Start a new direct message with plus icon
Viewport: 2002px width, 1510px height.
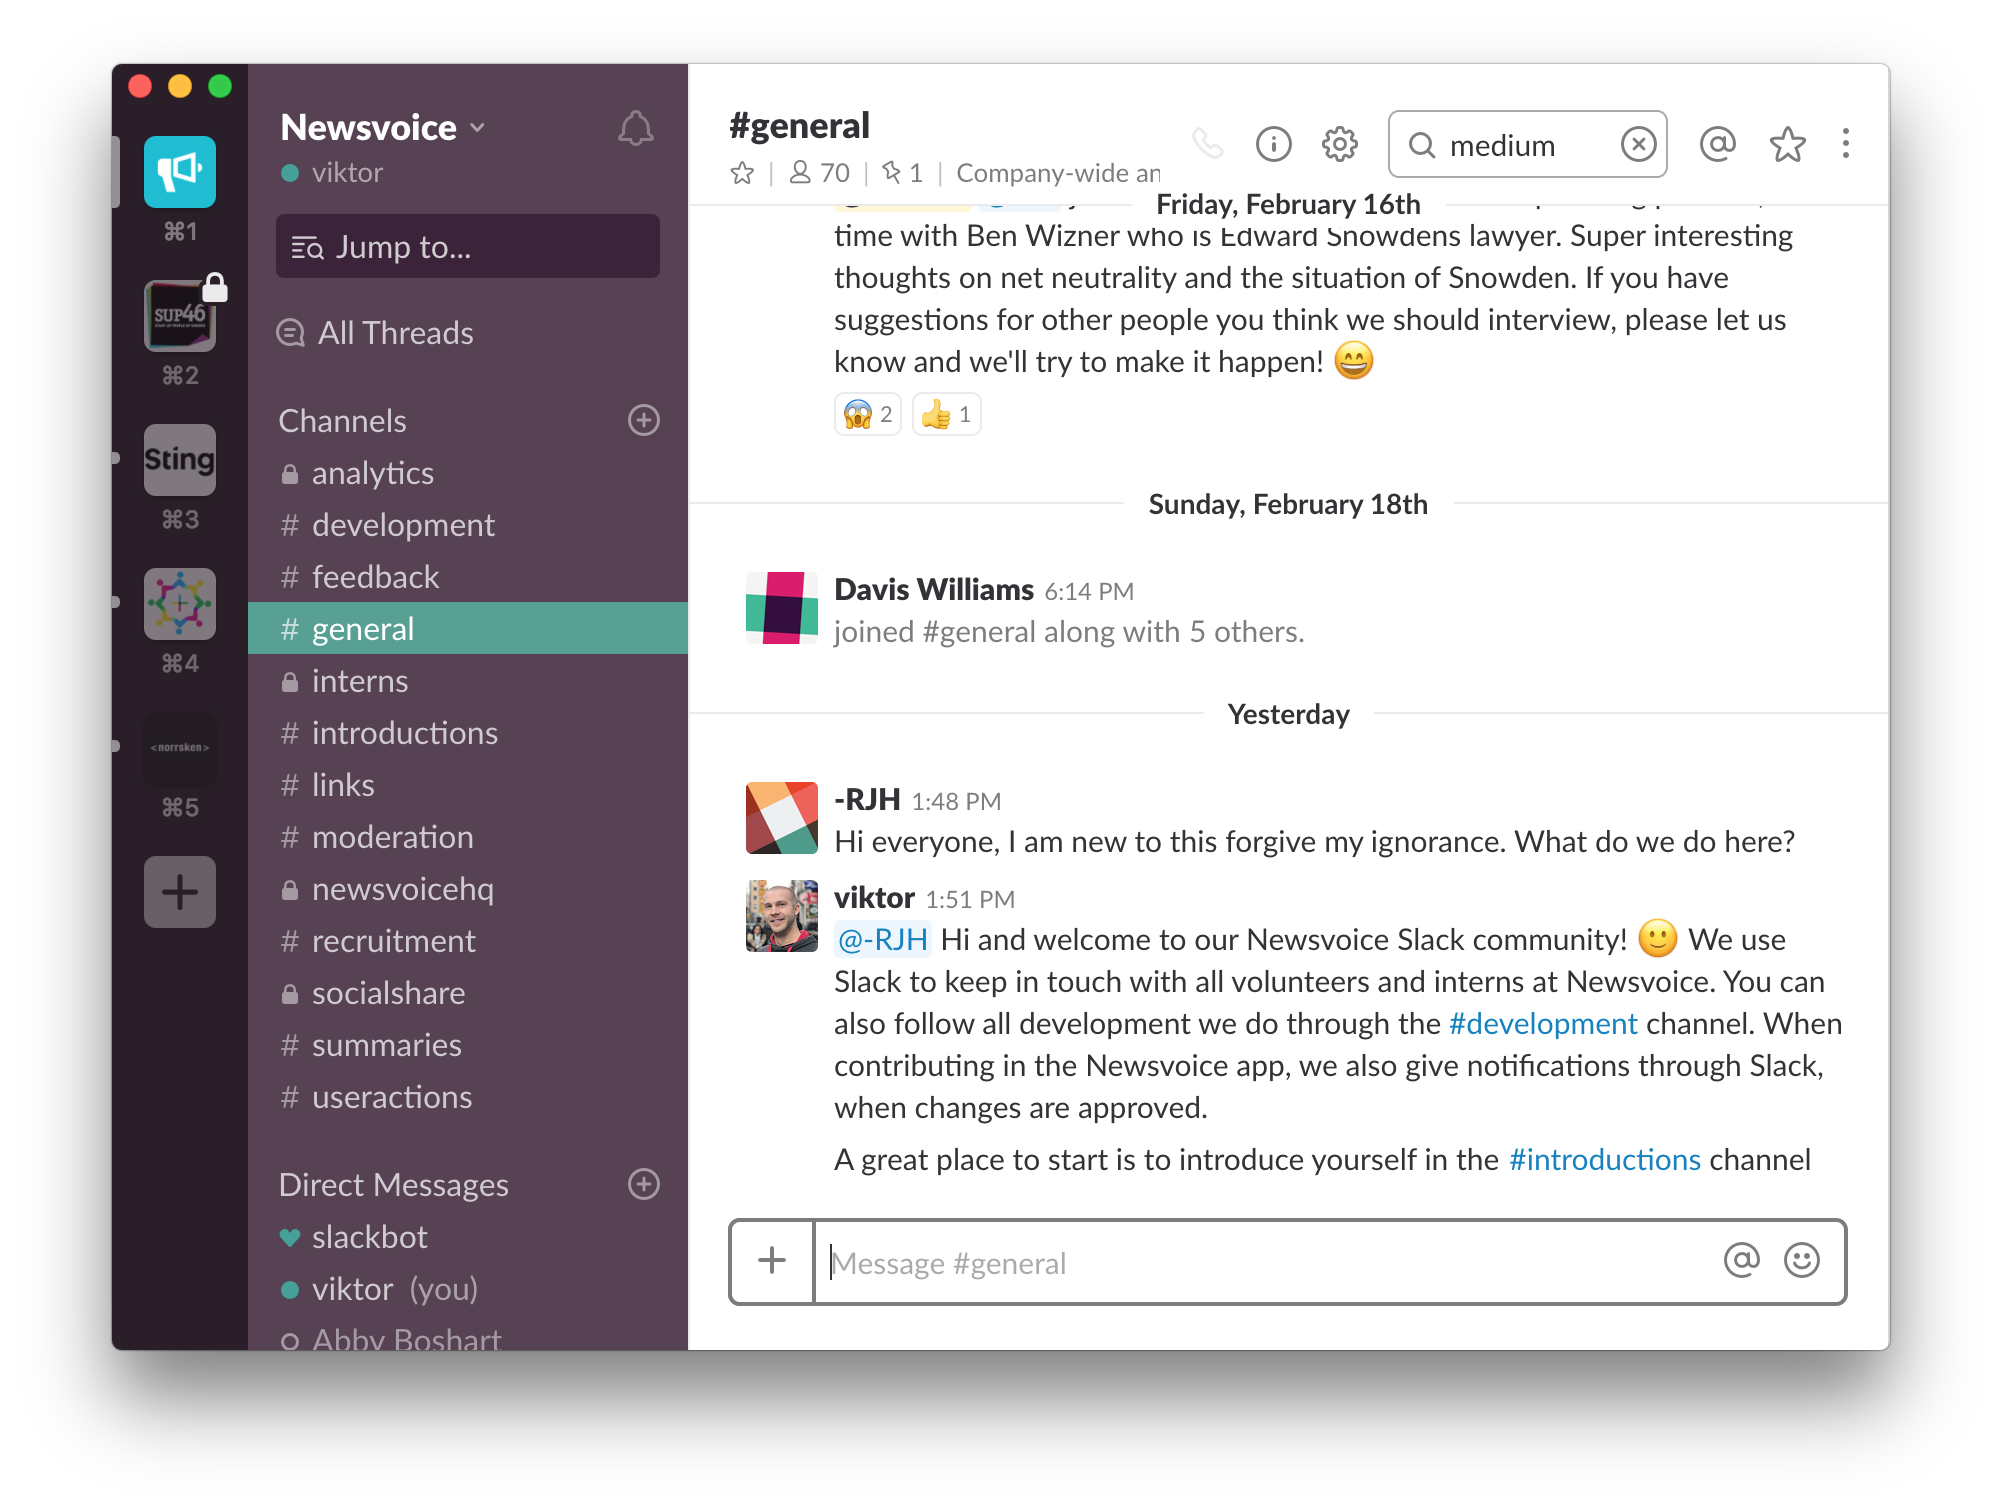coord(644,1184)
